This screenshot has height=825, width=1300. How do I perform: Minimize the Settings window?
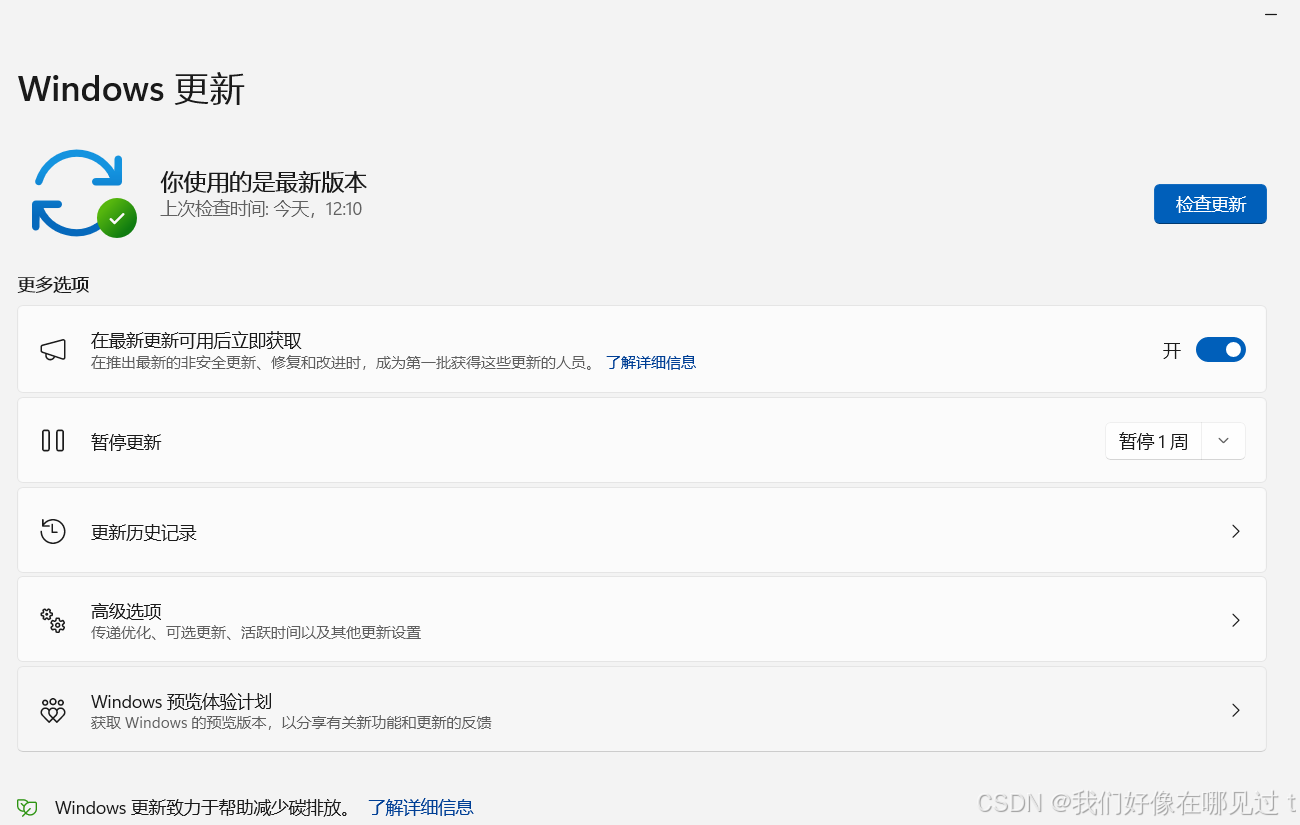tap(1271, 14)
